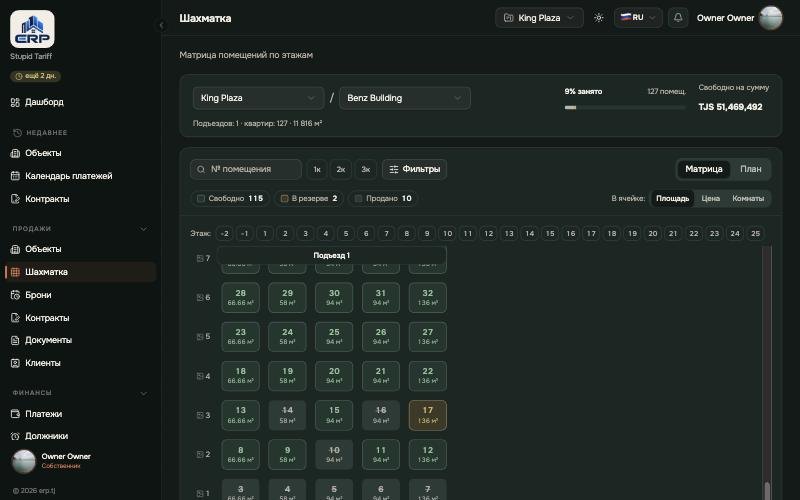Click floor 3 row plan icon

(200, 415)
